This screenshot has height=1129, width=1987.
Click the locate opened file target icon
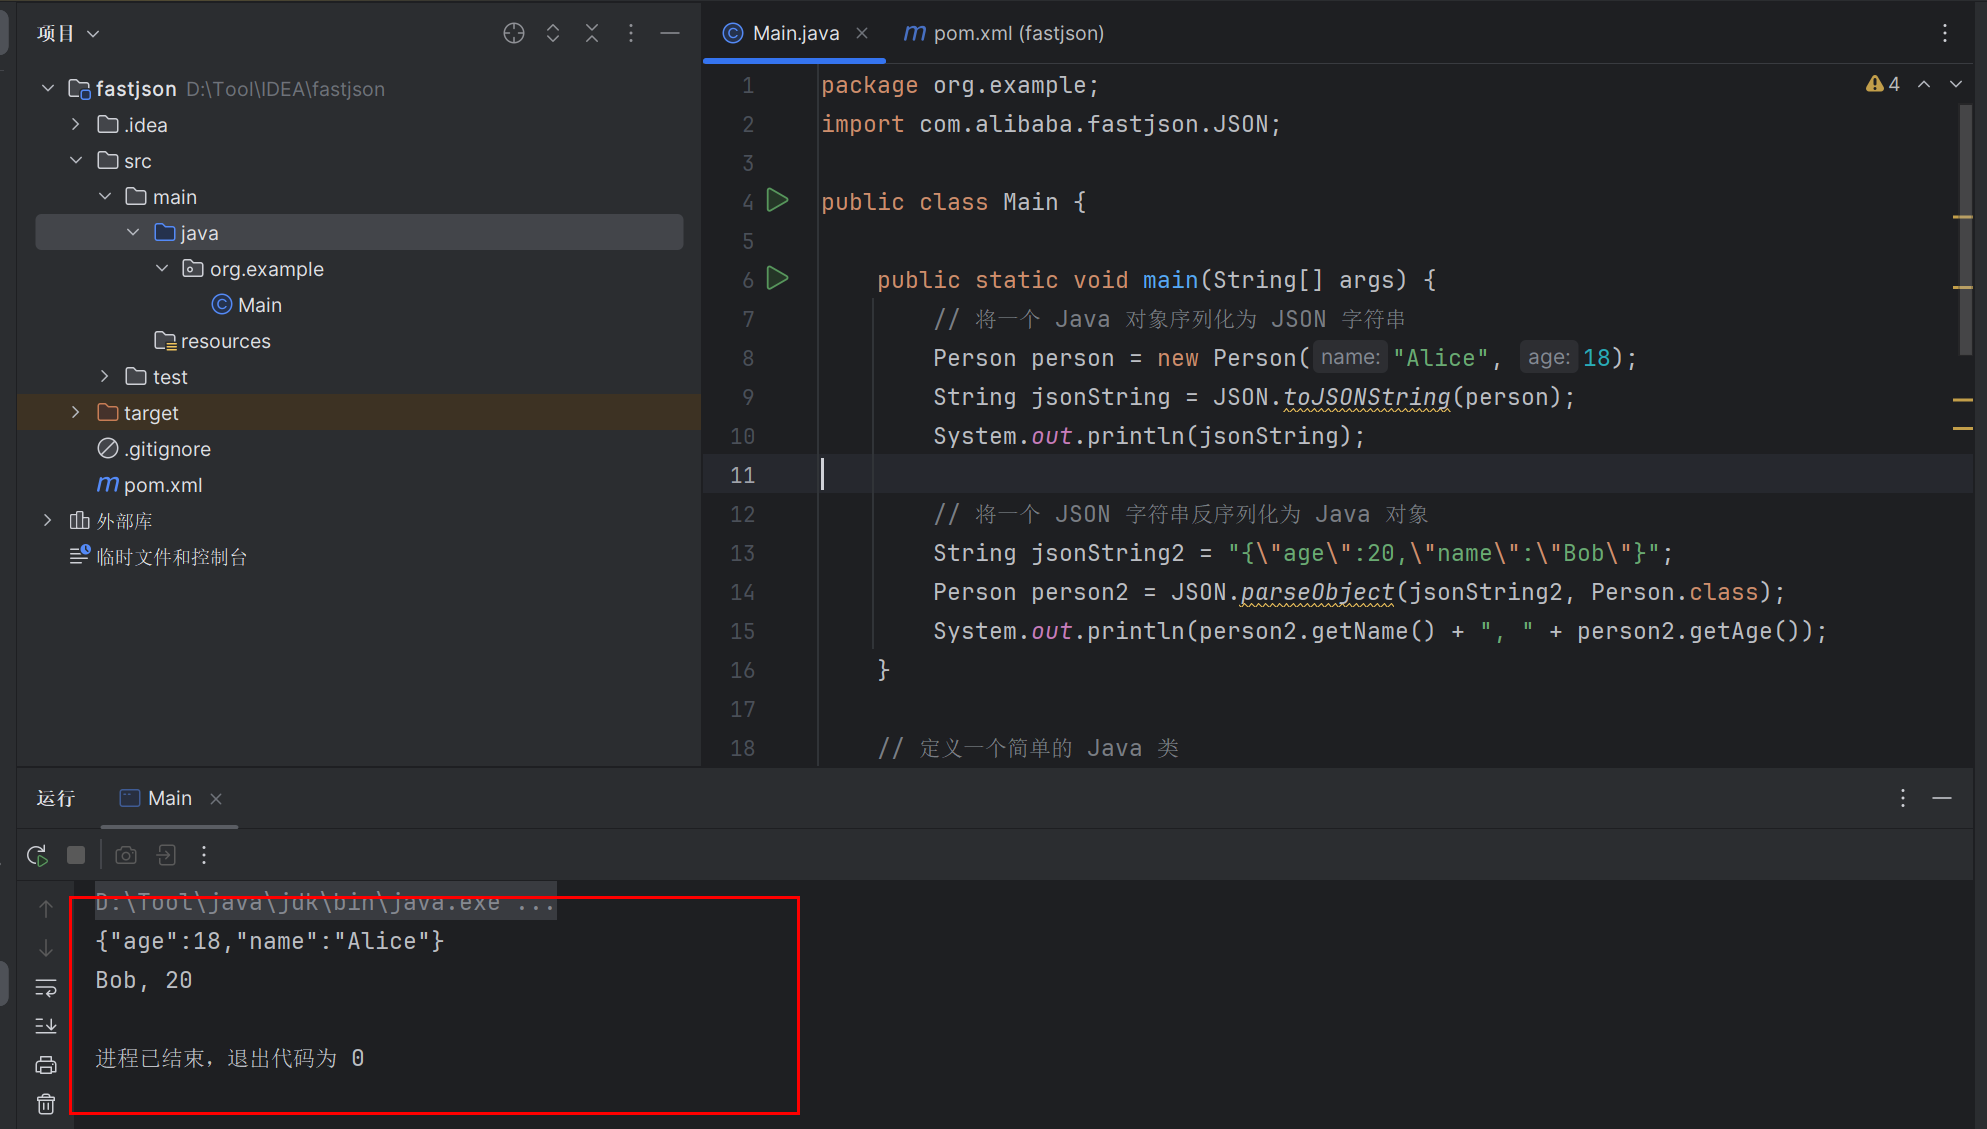514,33
